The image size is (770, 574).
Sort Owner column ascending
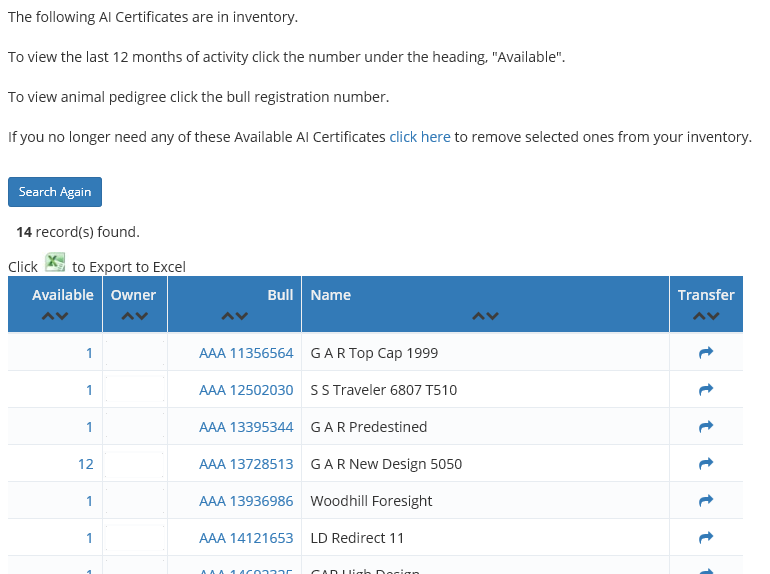click(128, 316)
